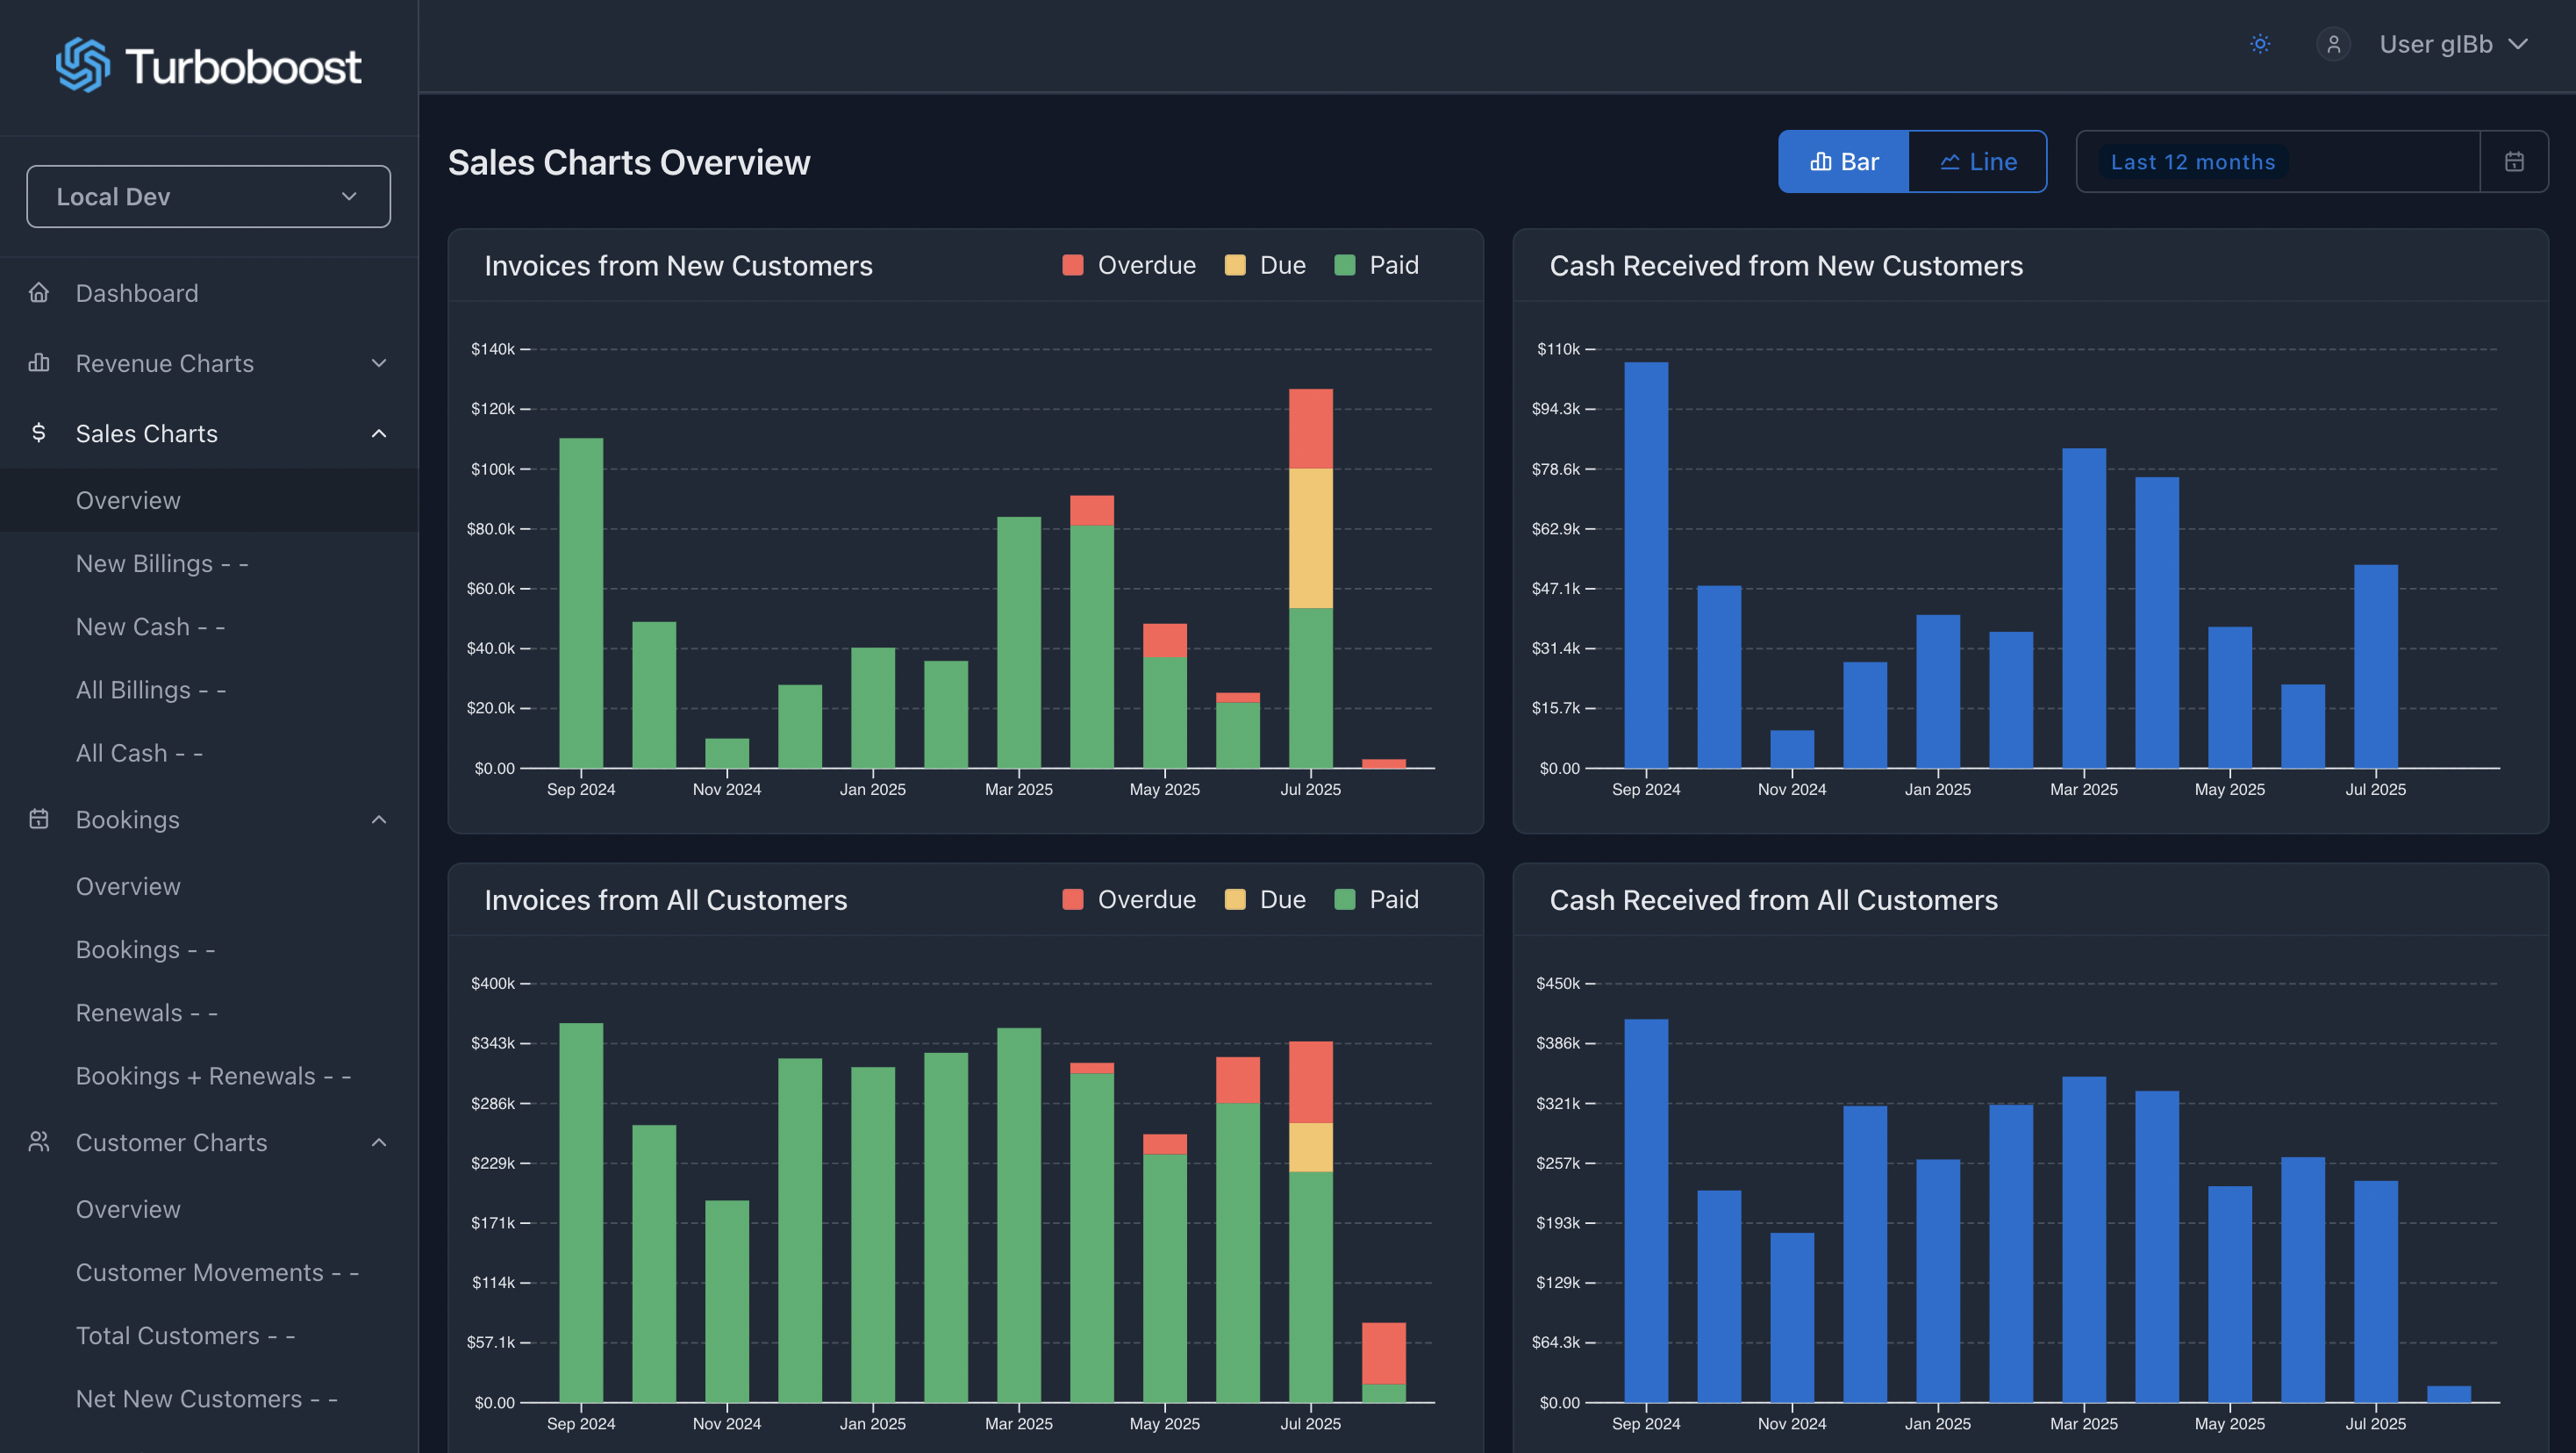This screenshot has width=2576, height=1453.
Task: Click the Turboboost logo icon
Action: click(82, 66)
